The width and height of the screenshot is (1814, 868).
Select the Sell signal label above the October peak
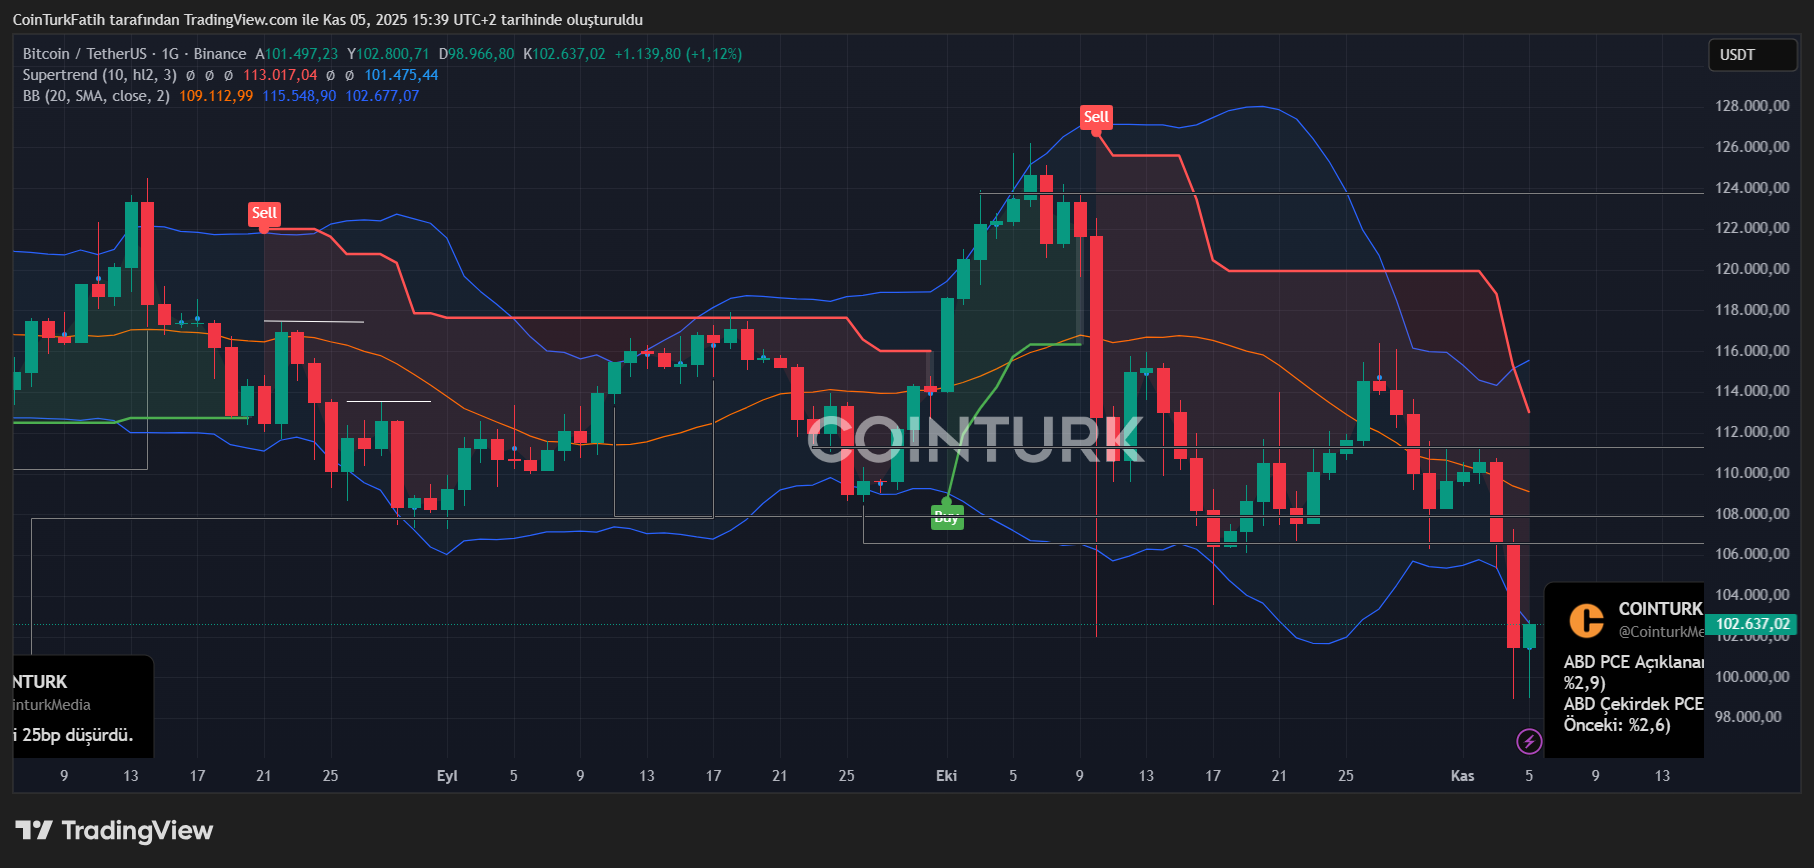[x=1096, y=117]
